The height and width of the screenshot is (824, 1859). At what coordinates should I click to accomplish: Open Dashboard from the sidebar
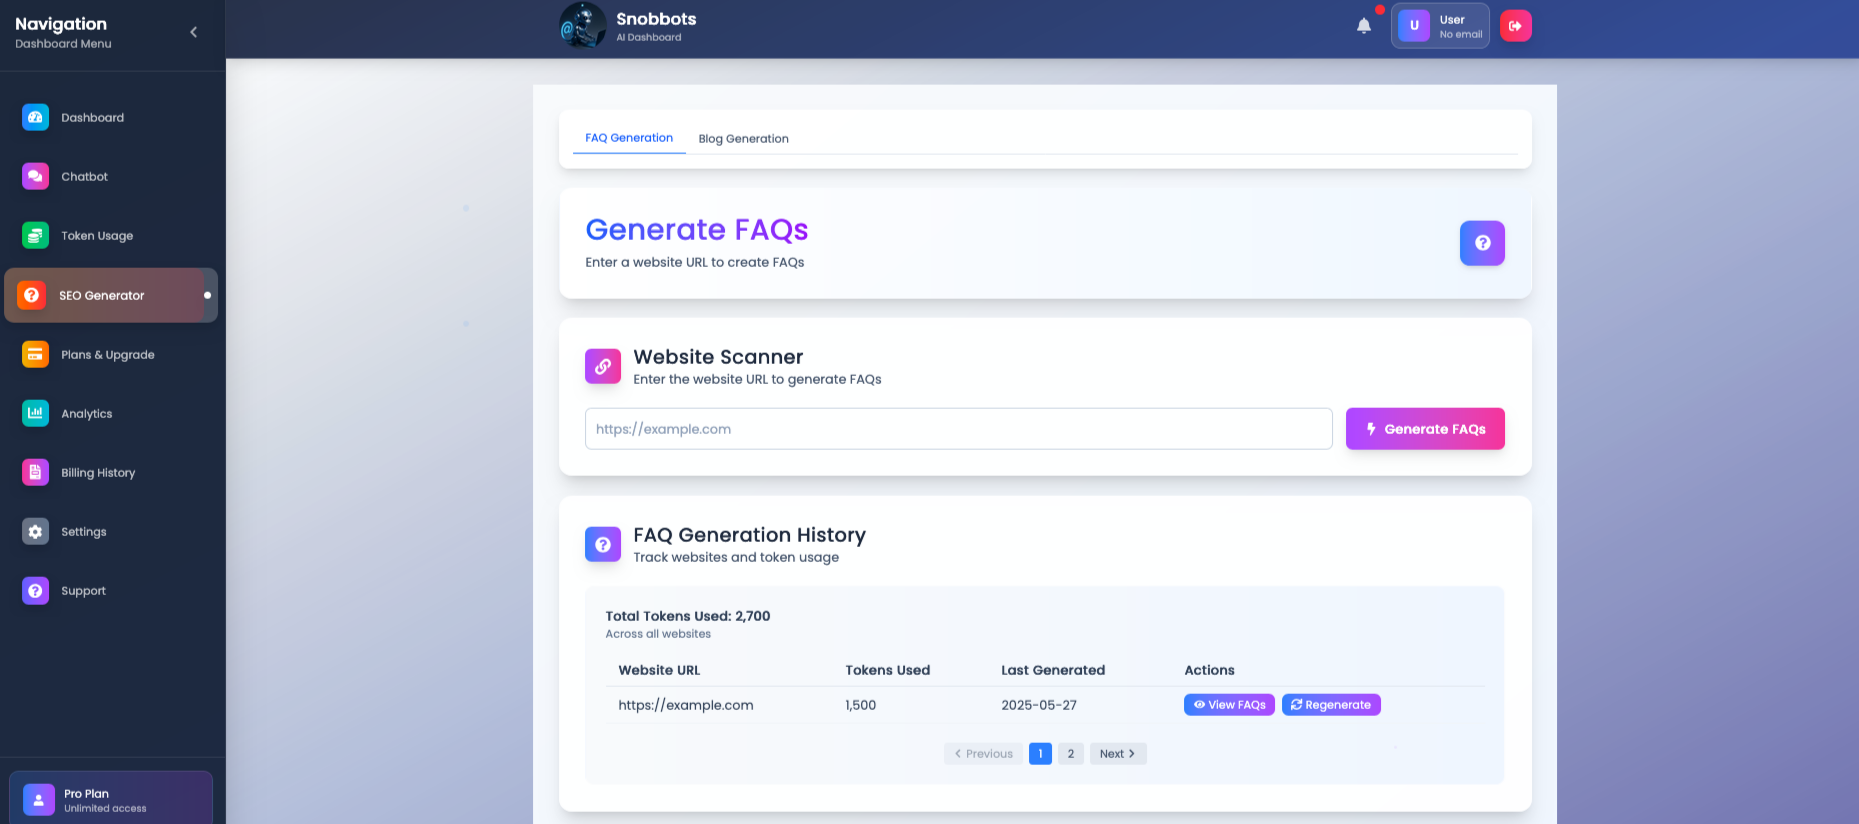92,118
